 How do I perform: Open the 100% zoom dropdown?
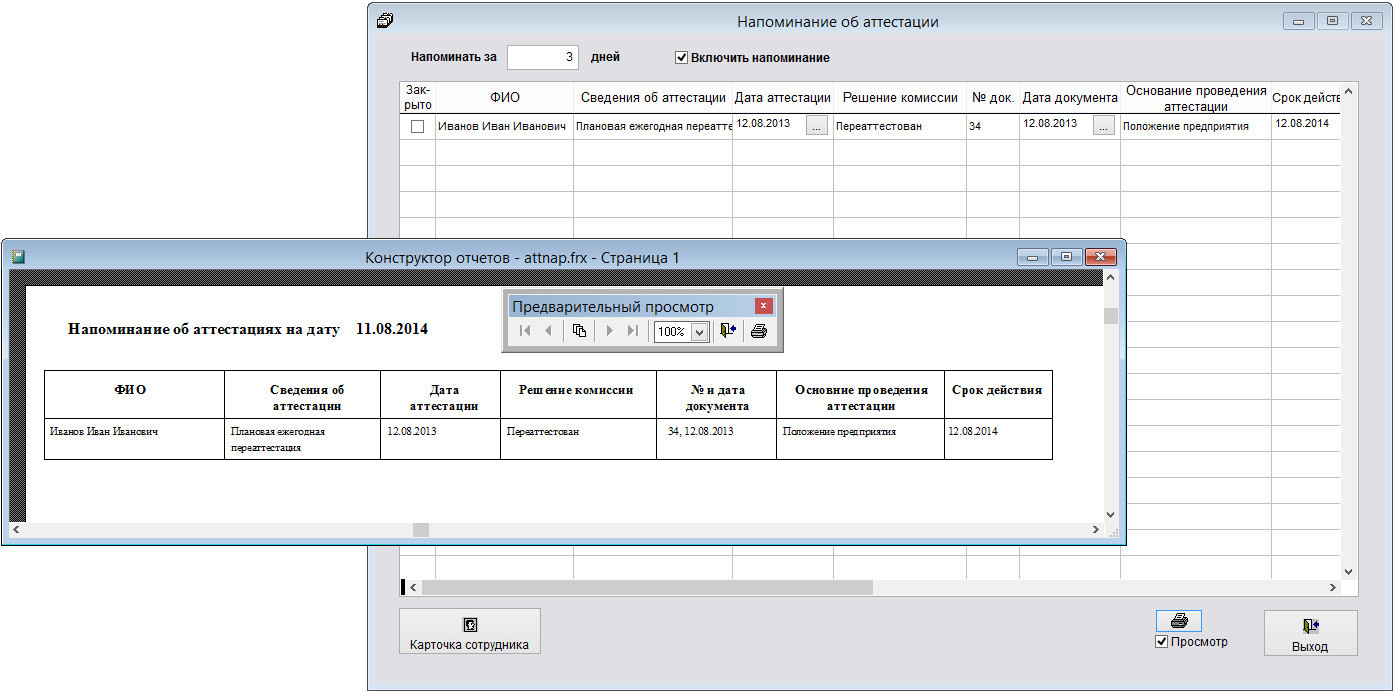tap(700, 332)
